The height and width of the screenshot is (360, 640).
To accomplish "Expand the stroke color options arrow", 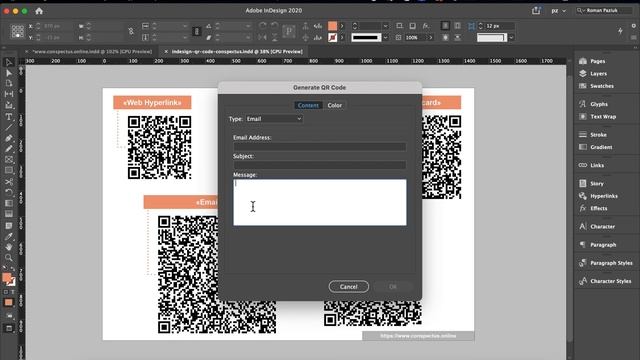I will click(x=342, y=38).
